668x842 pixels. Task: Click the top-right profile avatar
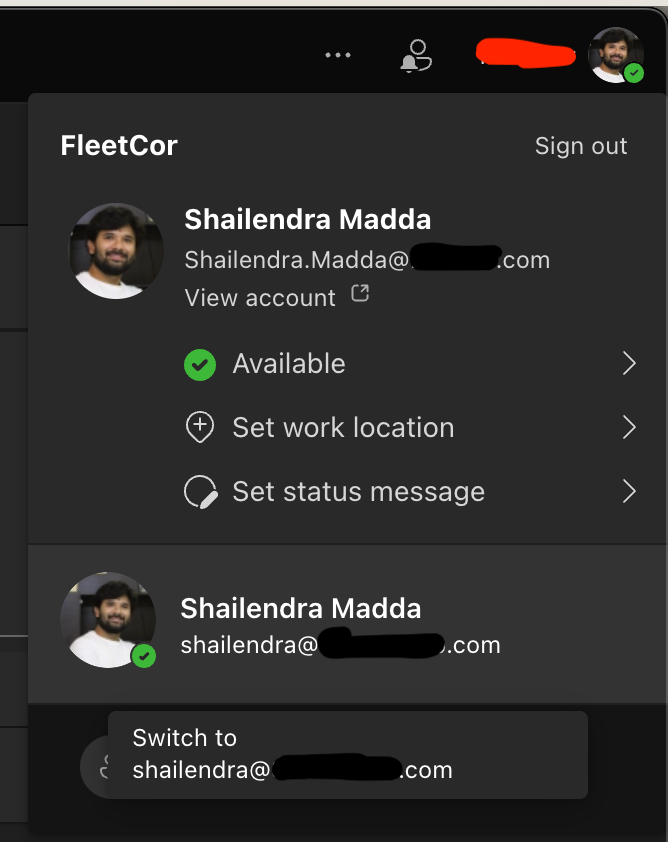616,55
